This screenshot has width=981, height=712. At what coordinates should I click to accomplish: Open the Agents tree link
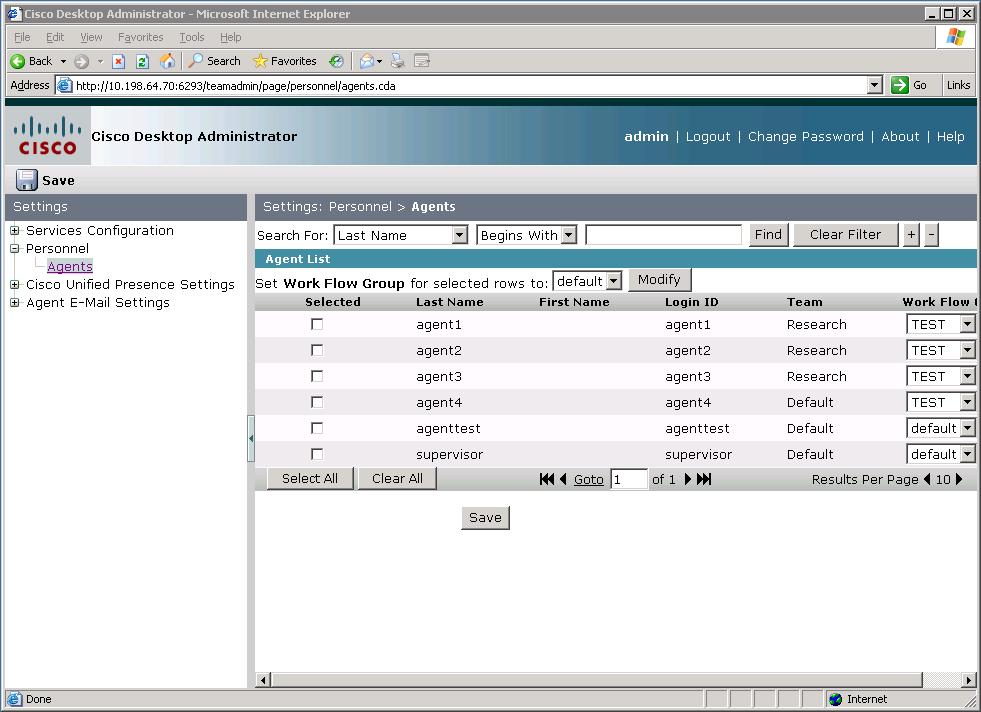click(x=70, y=267)
